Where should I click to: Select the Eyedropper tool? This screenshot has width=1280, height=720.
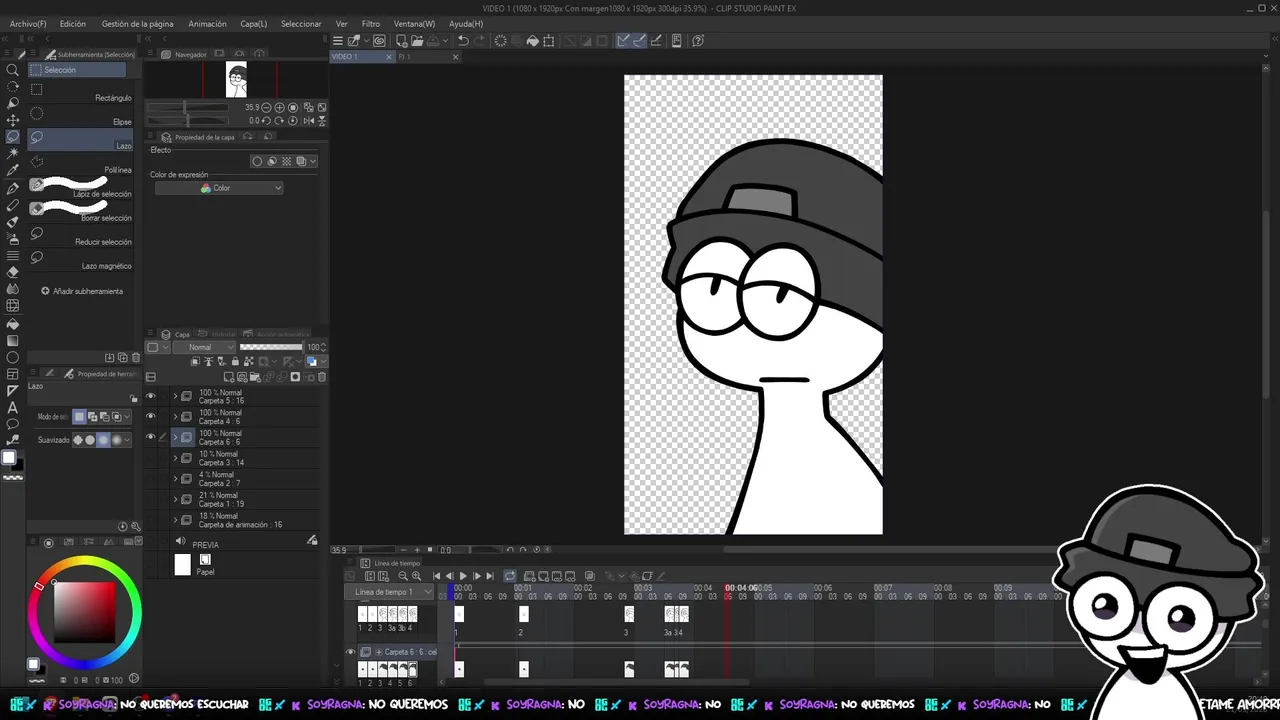pyautogui.click(x=13, y=170)
